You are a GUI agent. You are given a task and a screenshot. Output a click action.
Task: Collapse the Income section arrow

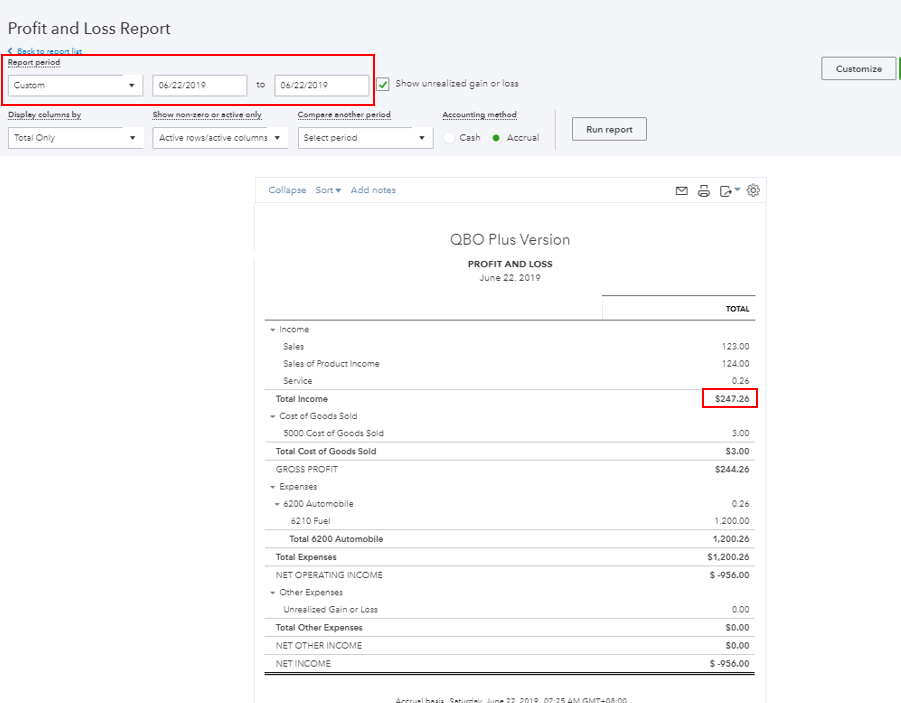coord(272,330)
